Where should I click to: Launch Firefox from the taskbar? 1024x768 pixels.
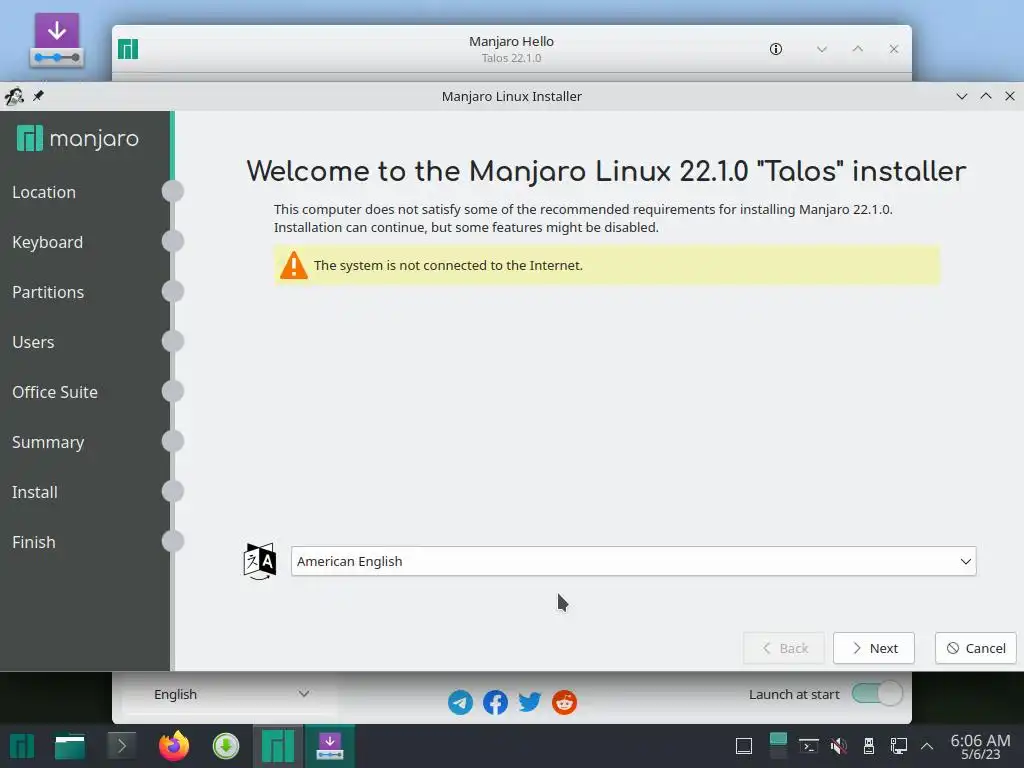(174, 746)
